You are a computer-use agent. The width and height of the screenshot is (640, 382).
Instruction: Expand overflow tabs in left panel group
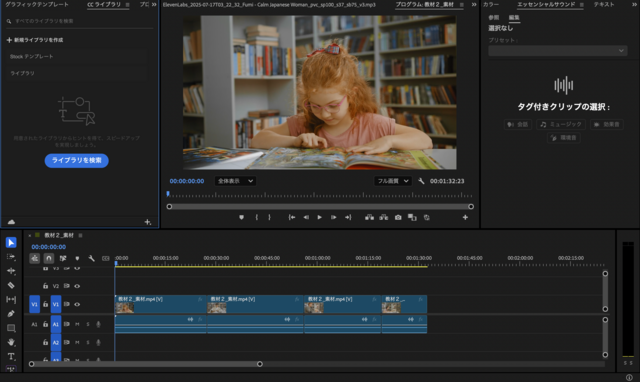click(154, 4)
